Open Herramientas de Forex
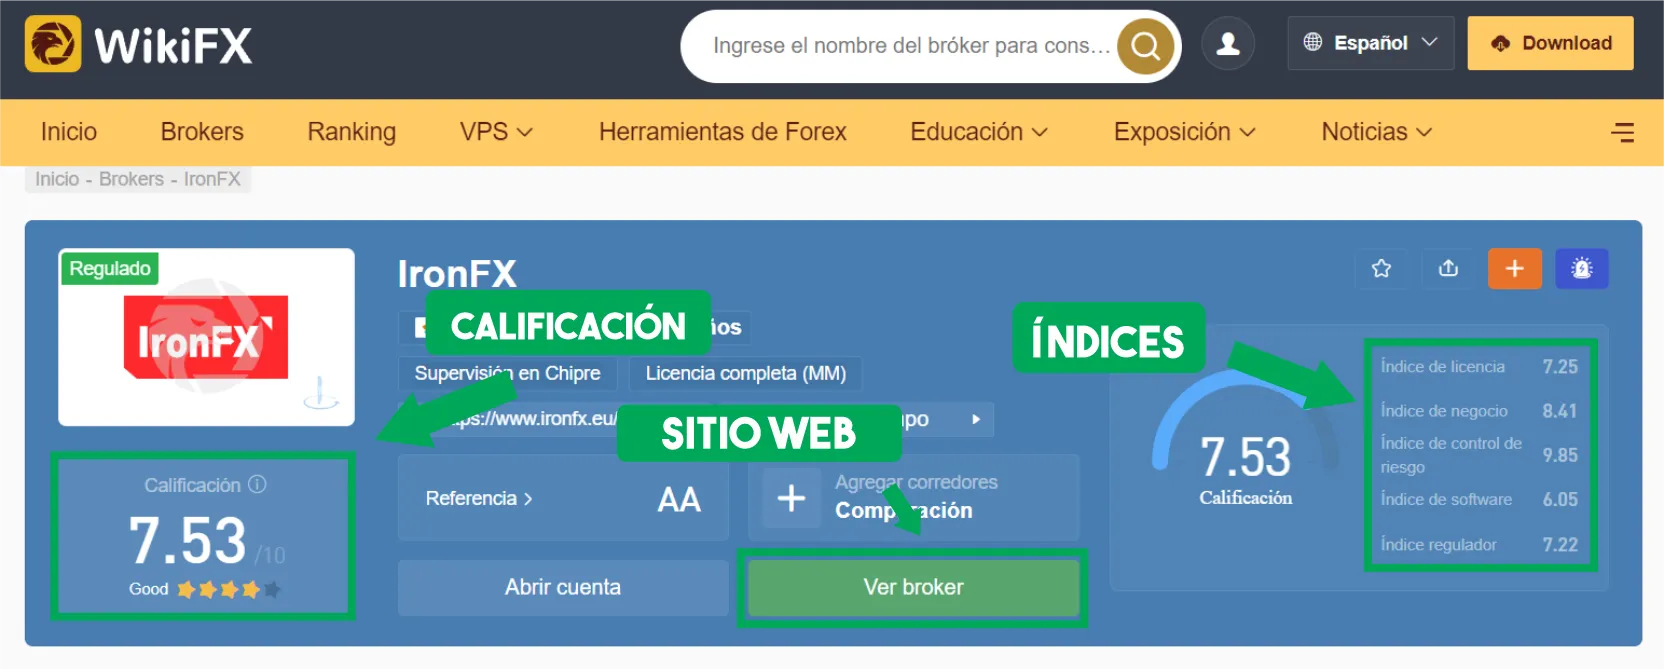This screenshot has width=1664, height=669. click(x=723, y=132)
